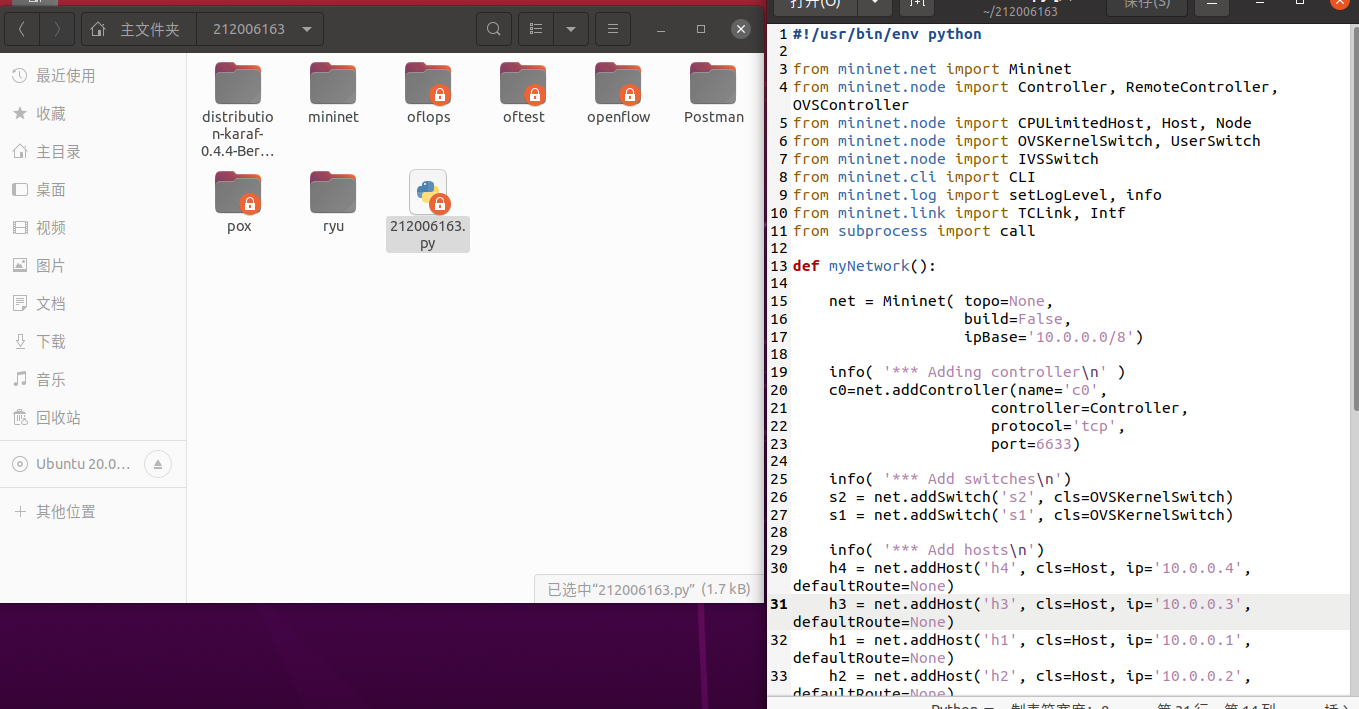The height and width of the screenshot is (709, 1359).
Task: Eject the Ubuntu 20.0 disc
Action: [x=158, y=464]
